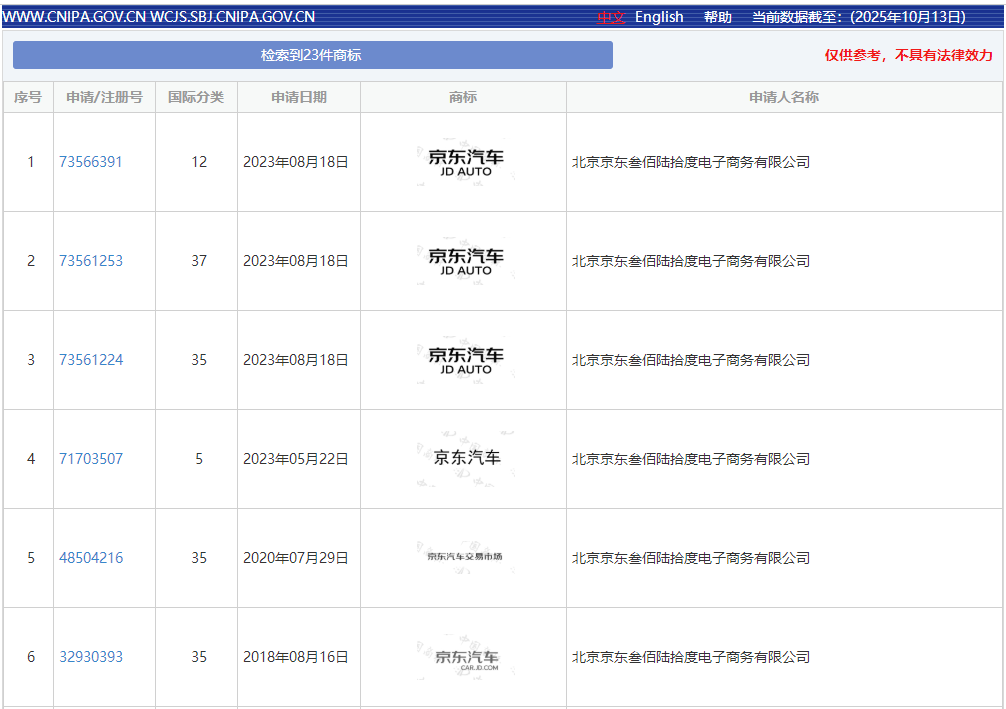1006x709 pixels.
Task: Switch language to 中文
Action: tap(611, 17)
